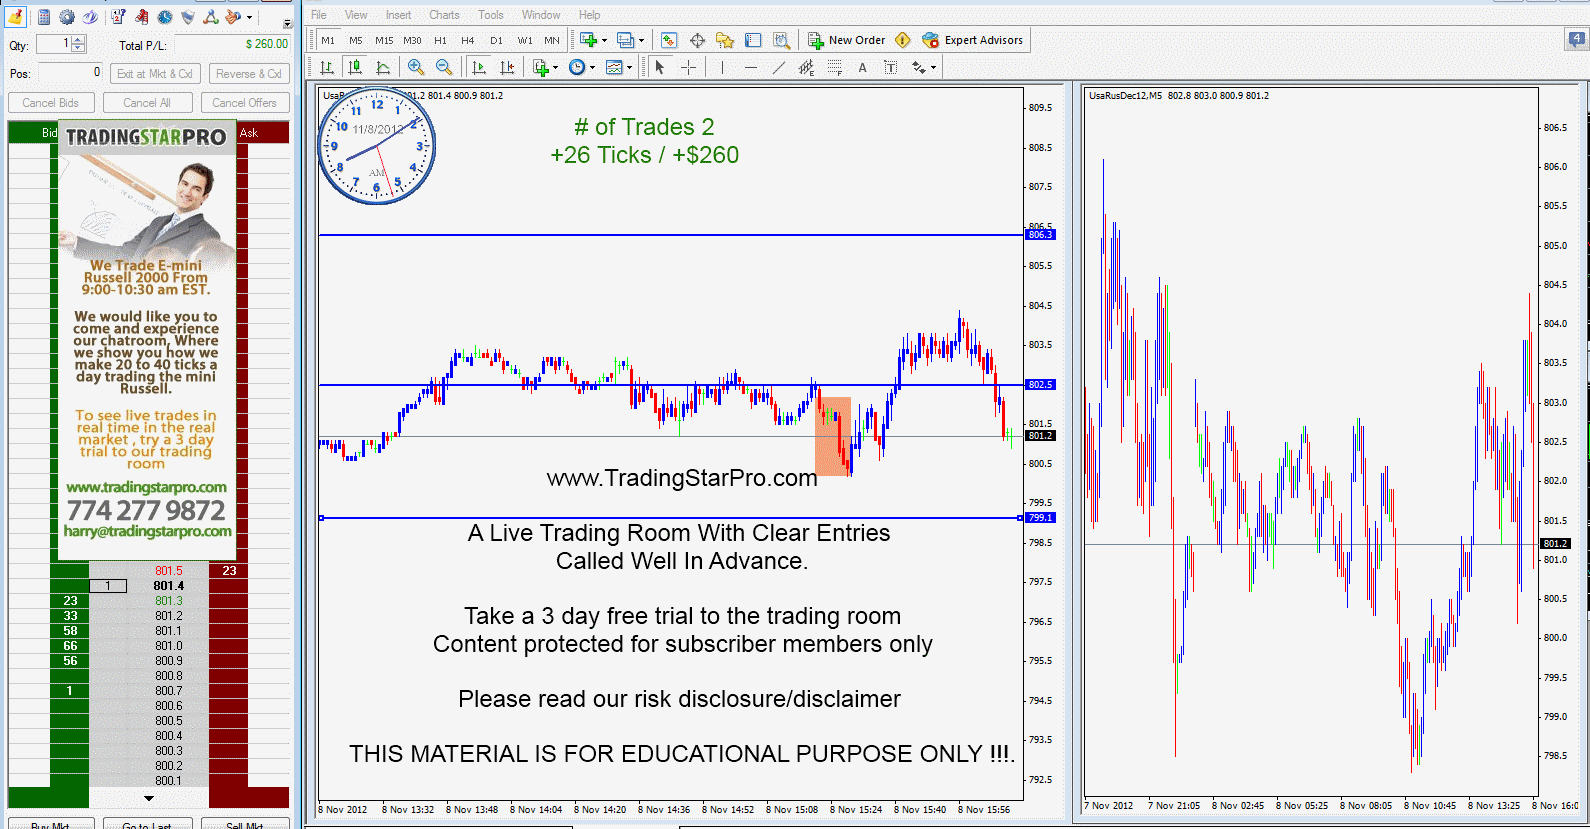Increase quantity with the Qty up arrow
1590x829 pixels.
(79, 39)
